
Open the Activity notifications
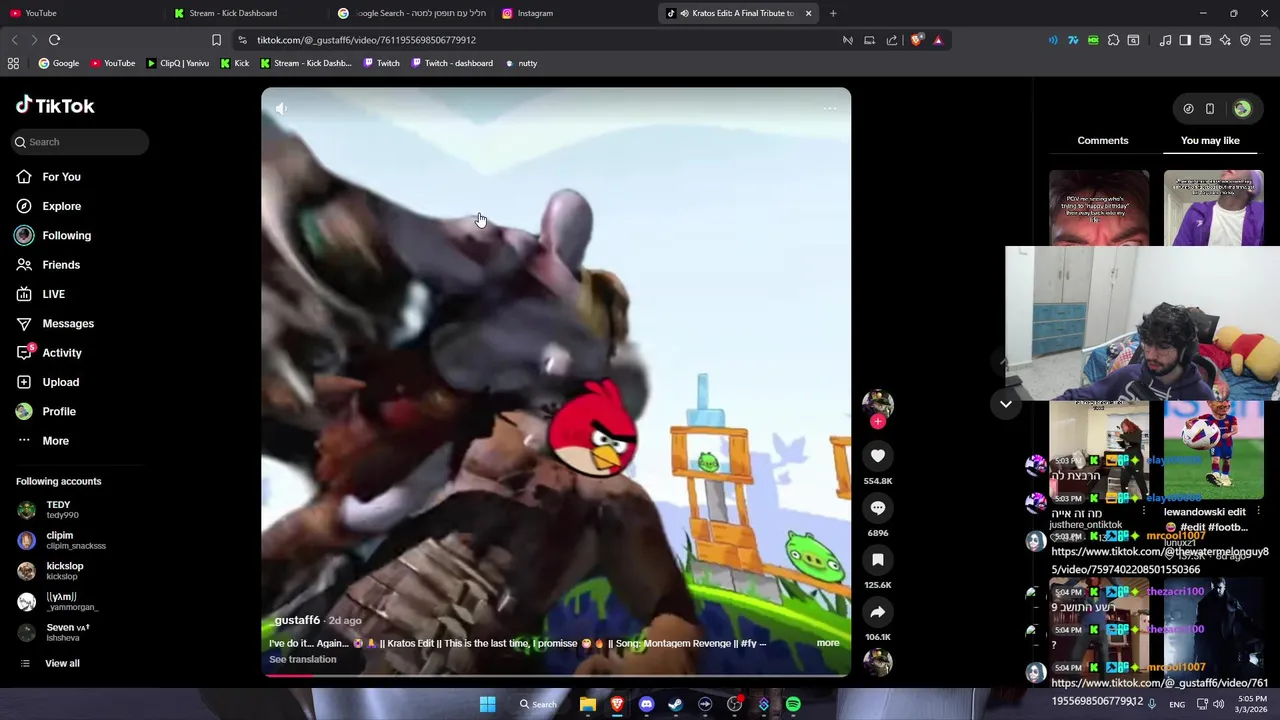point(62,353)
